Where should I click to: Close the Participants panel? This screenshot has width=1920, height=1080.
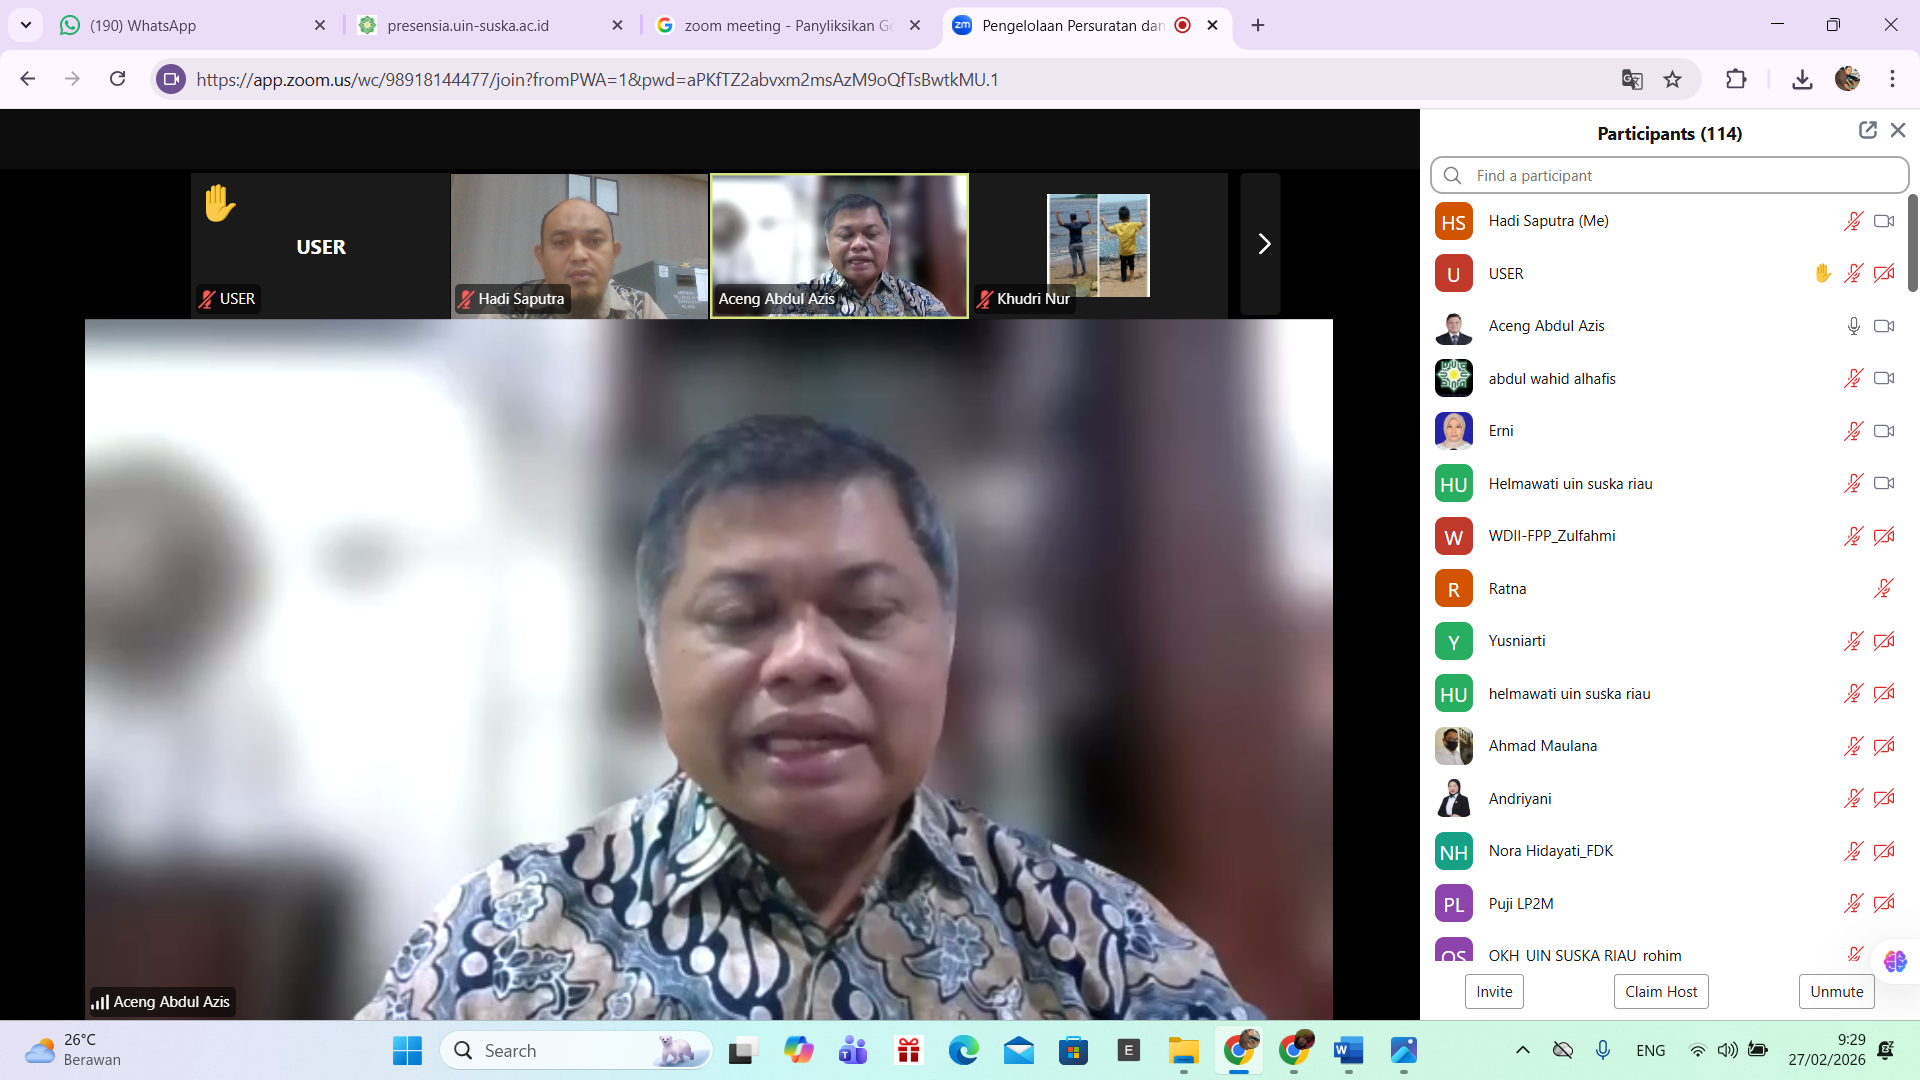[x=1898, y=130]
